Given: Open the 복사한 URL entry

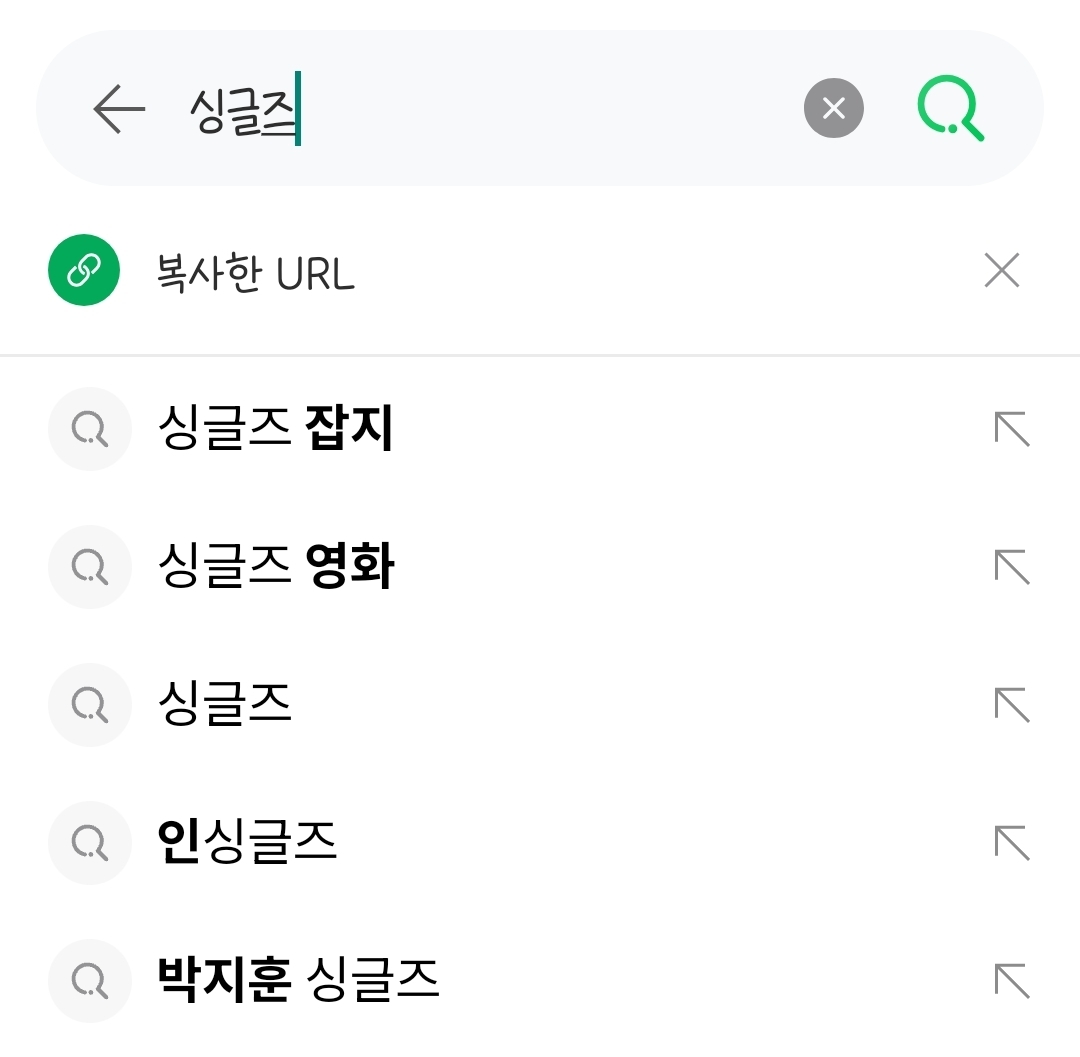Looking at the screenshot, I should pos(256,272).
